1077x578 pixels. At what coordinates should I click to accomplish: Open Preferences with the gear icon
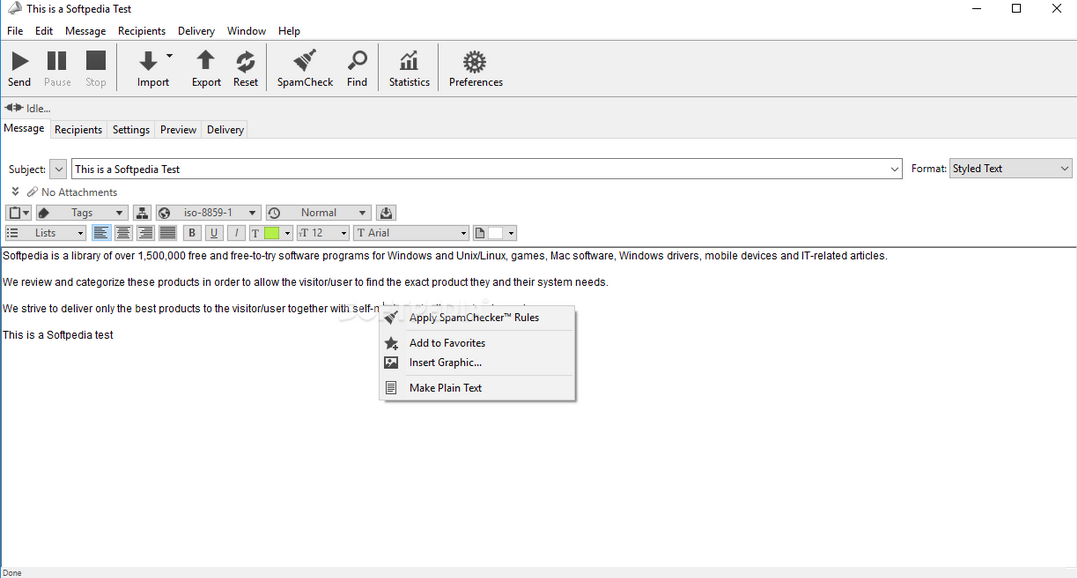pyautogui.click(x=475, y=61)
